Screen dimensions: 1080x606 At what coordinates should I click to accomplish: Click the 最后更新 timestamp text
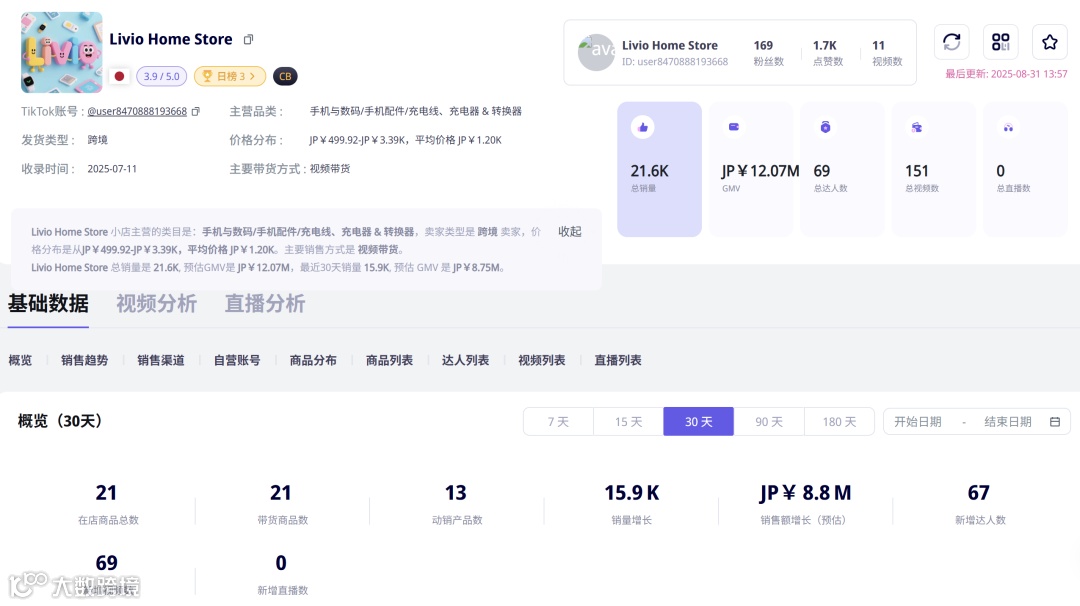1006,74
